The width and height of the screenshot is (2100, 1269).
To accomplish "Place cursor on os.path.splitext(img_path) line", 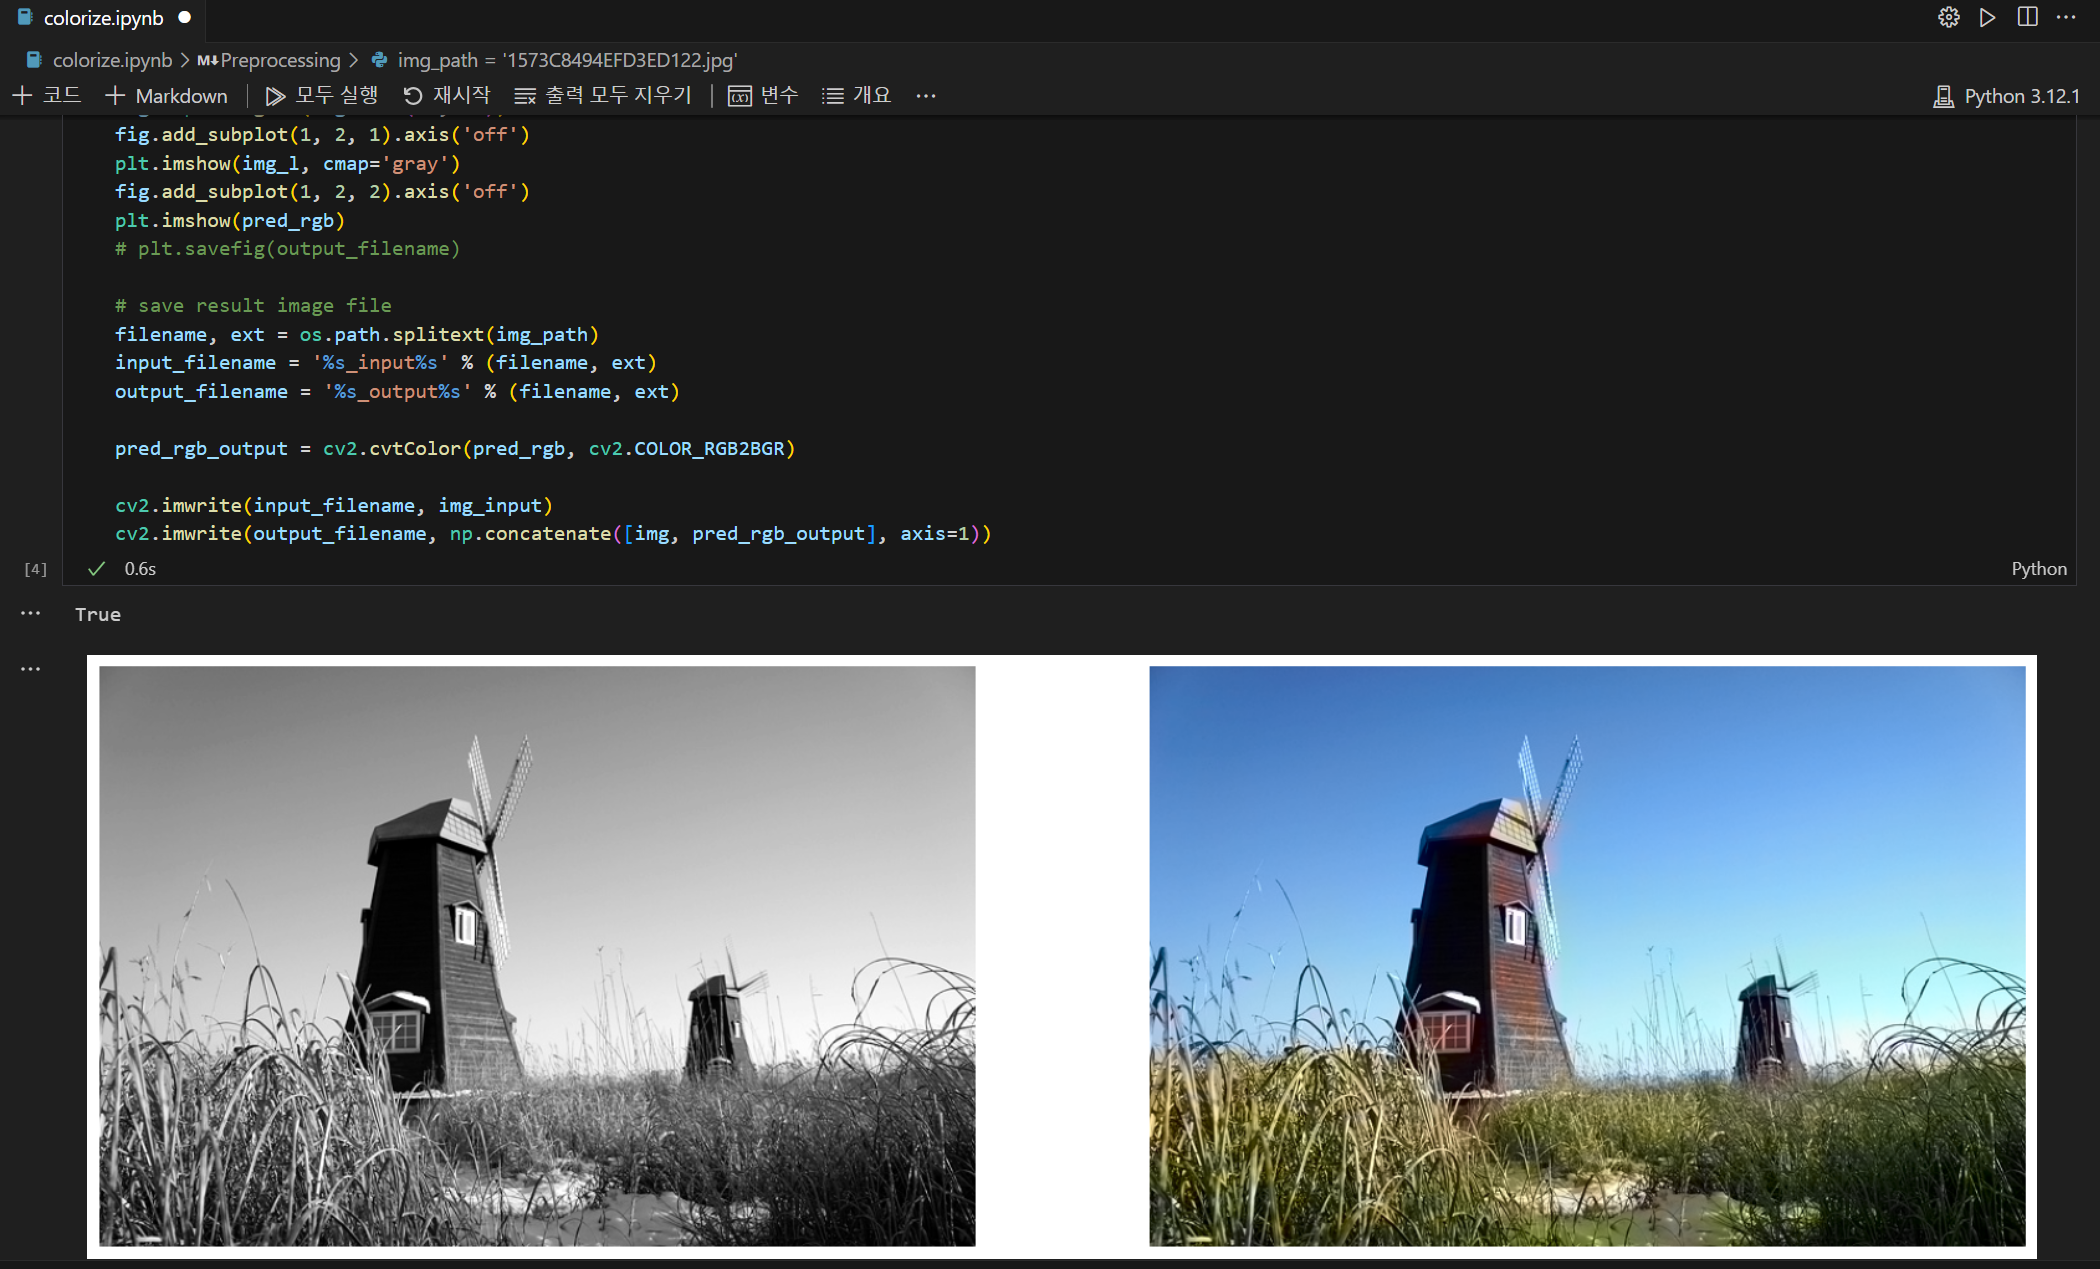I will coord(357,334).
